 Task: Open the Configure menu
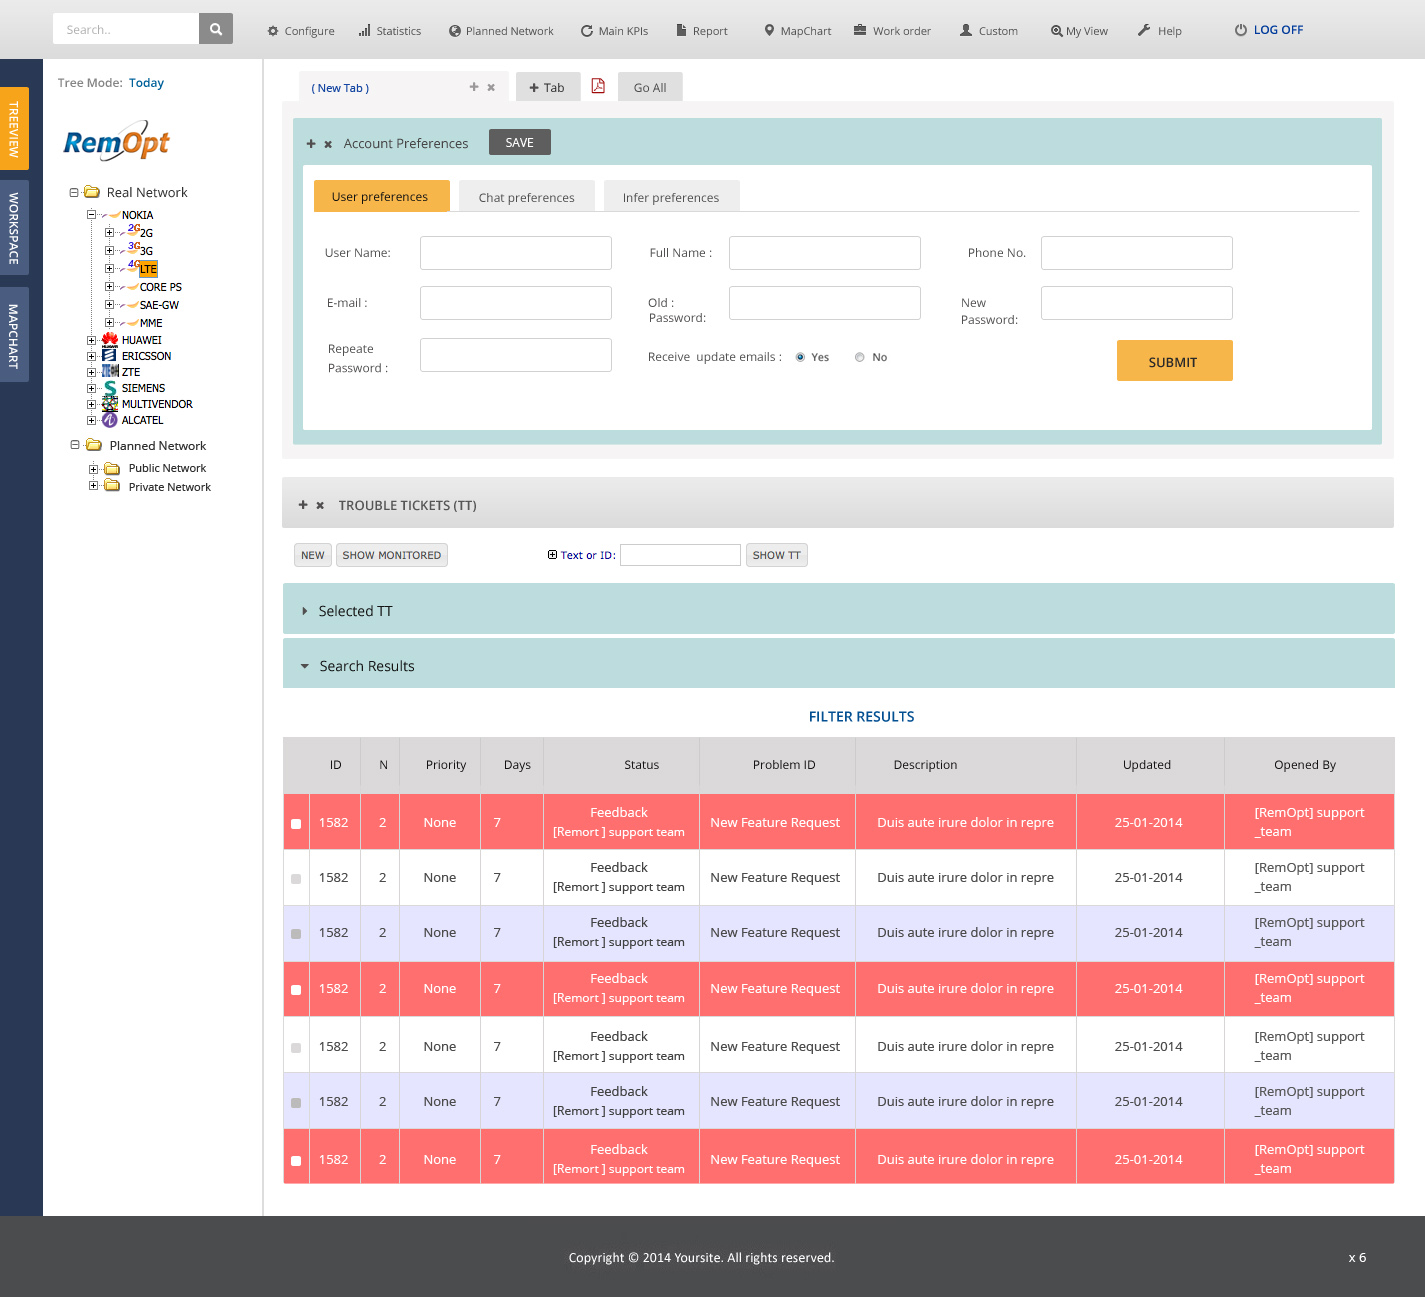pos(301,31)
